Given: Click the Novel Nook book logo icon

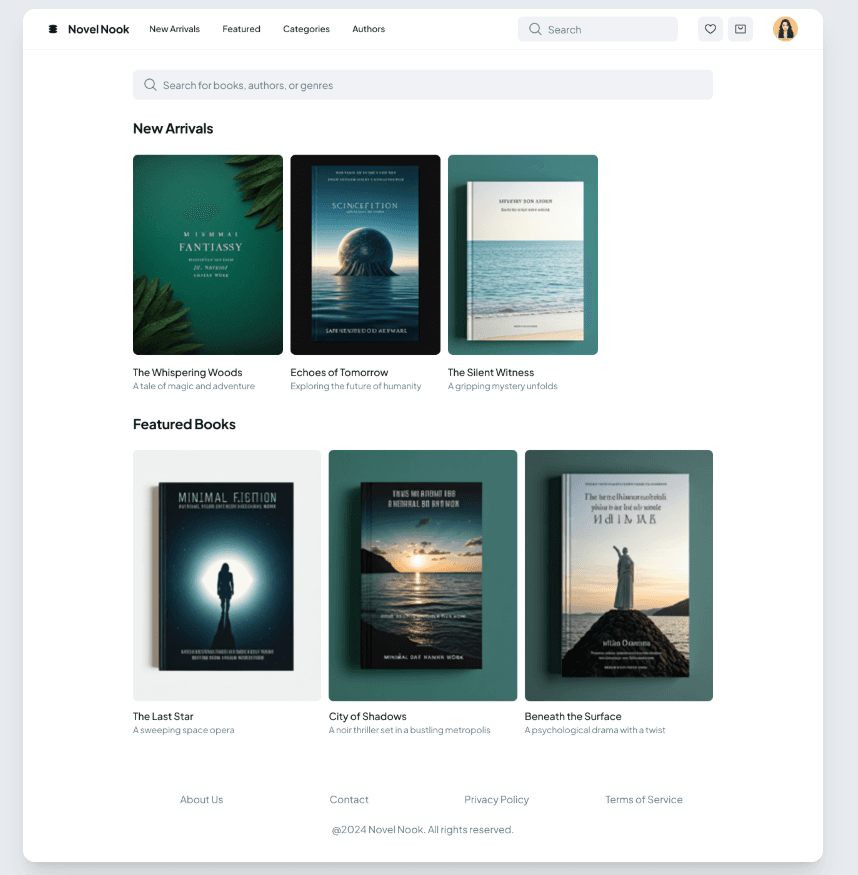Looking at the screenshot, I should [52, 28].
